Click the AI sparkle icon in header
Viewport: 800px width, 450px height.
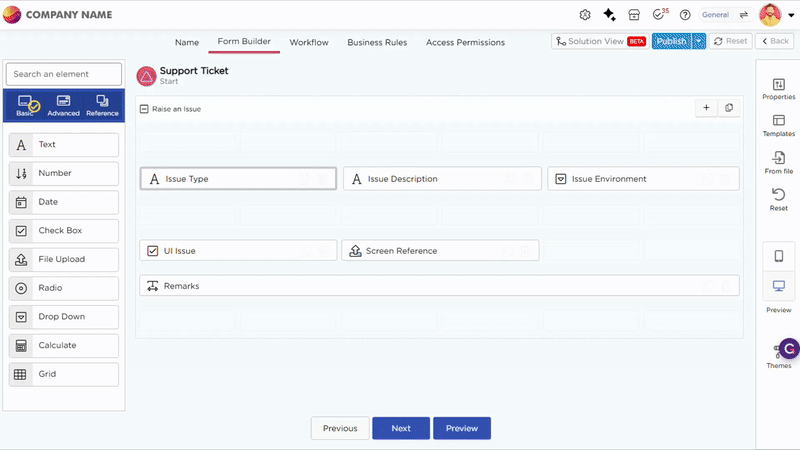[x=609, y=15]
